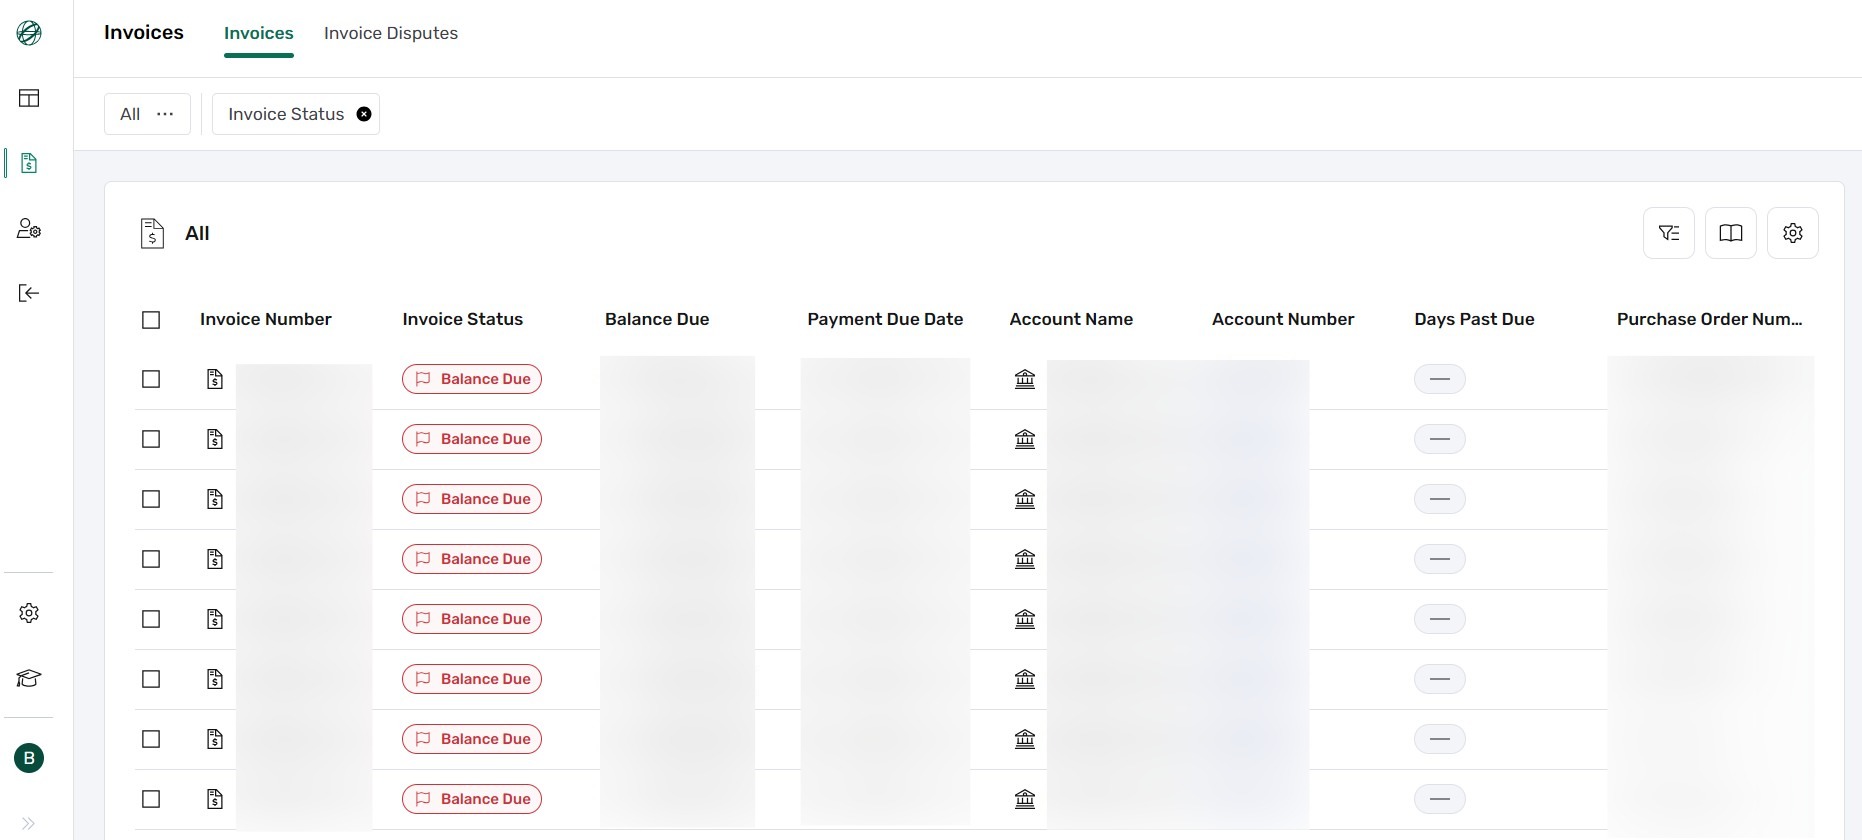Sort by Balance Due column header
The width and height of the screenshot is (1862, 840).
pyautogui.click(x=657, y=319)
